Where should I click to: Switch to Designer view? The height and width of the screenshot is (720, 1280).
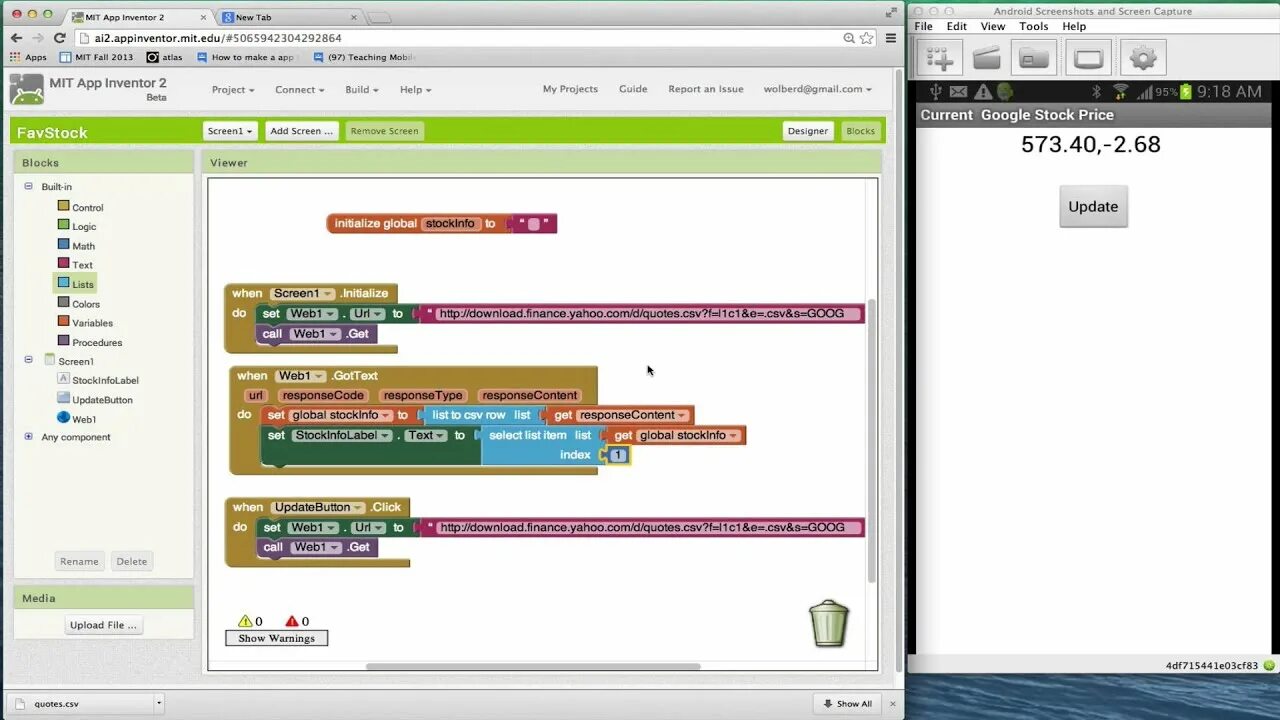pyautogui.click(x=807, y=131)
